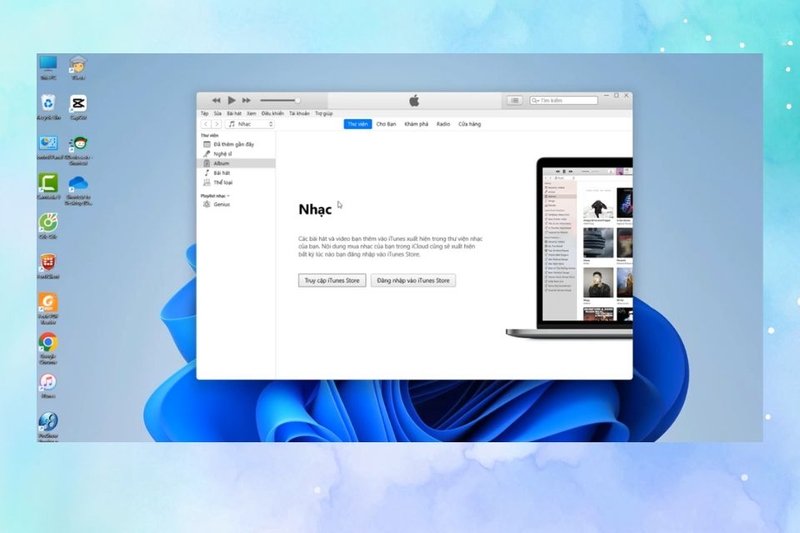This screenshot has width=800, height=533.
Task: Select Nghệ sĩ in the sidebar
Action: point(236,154)
